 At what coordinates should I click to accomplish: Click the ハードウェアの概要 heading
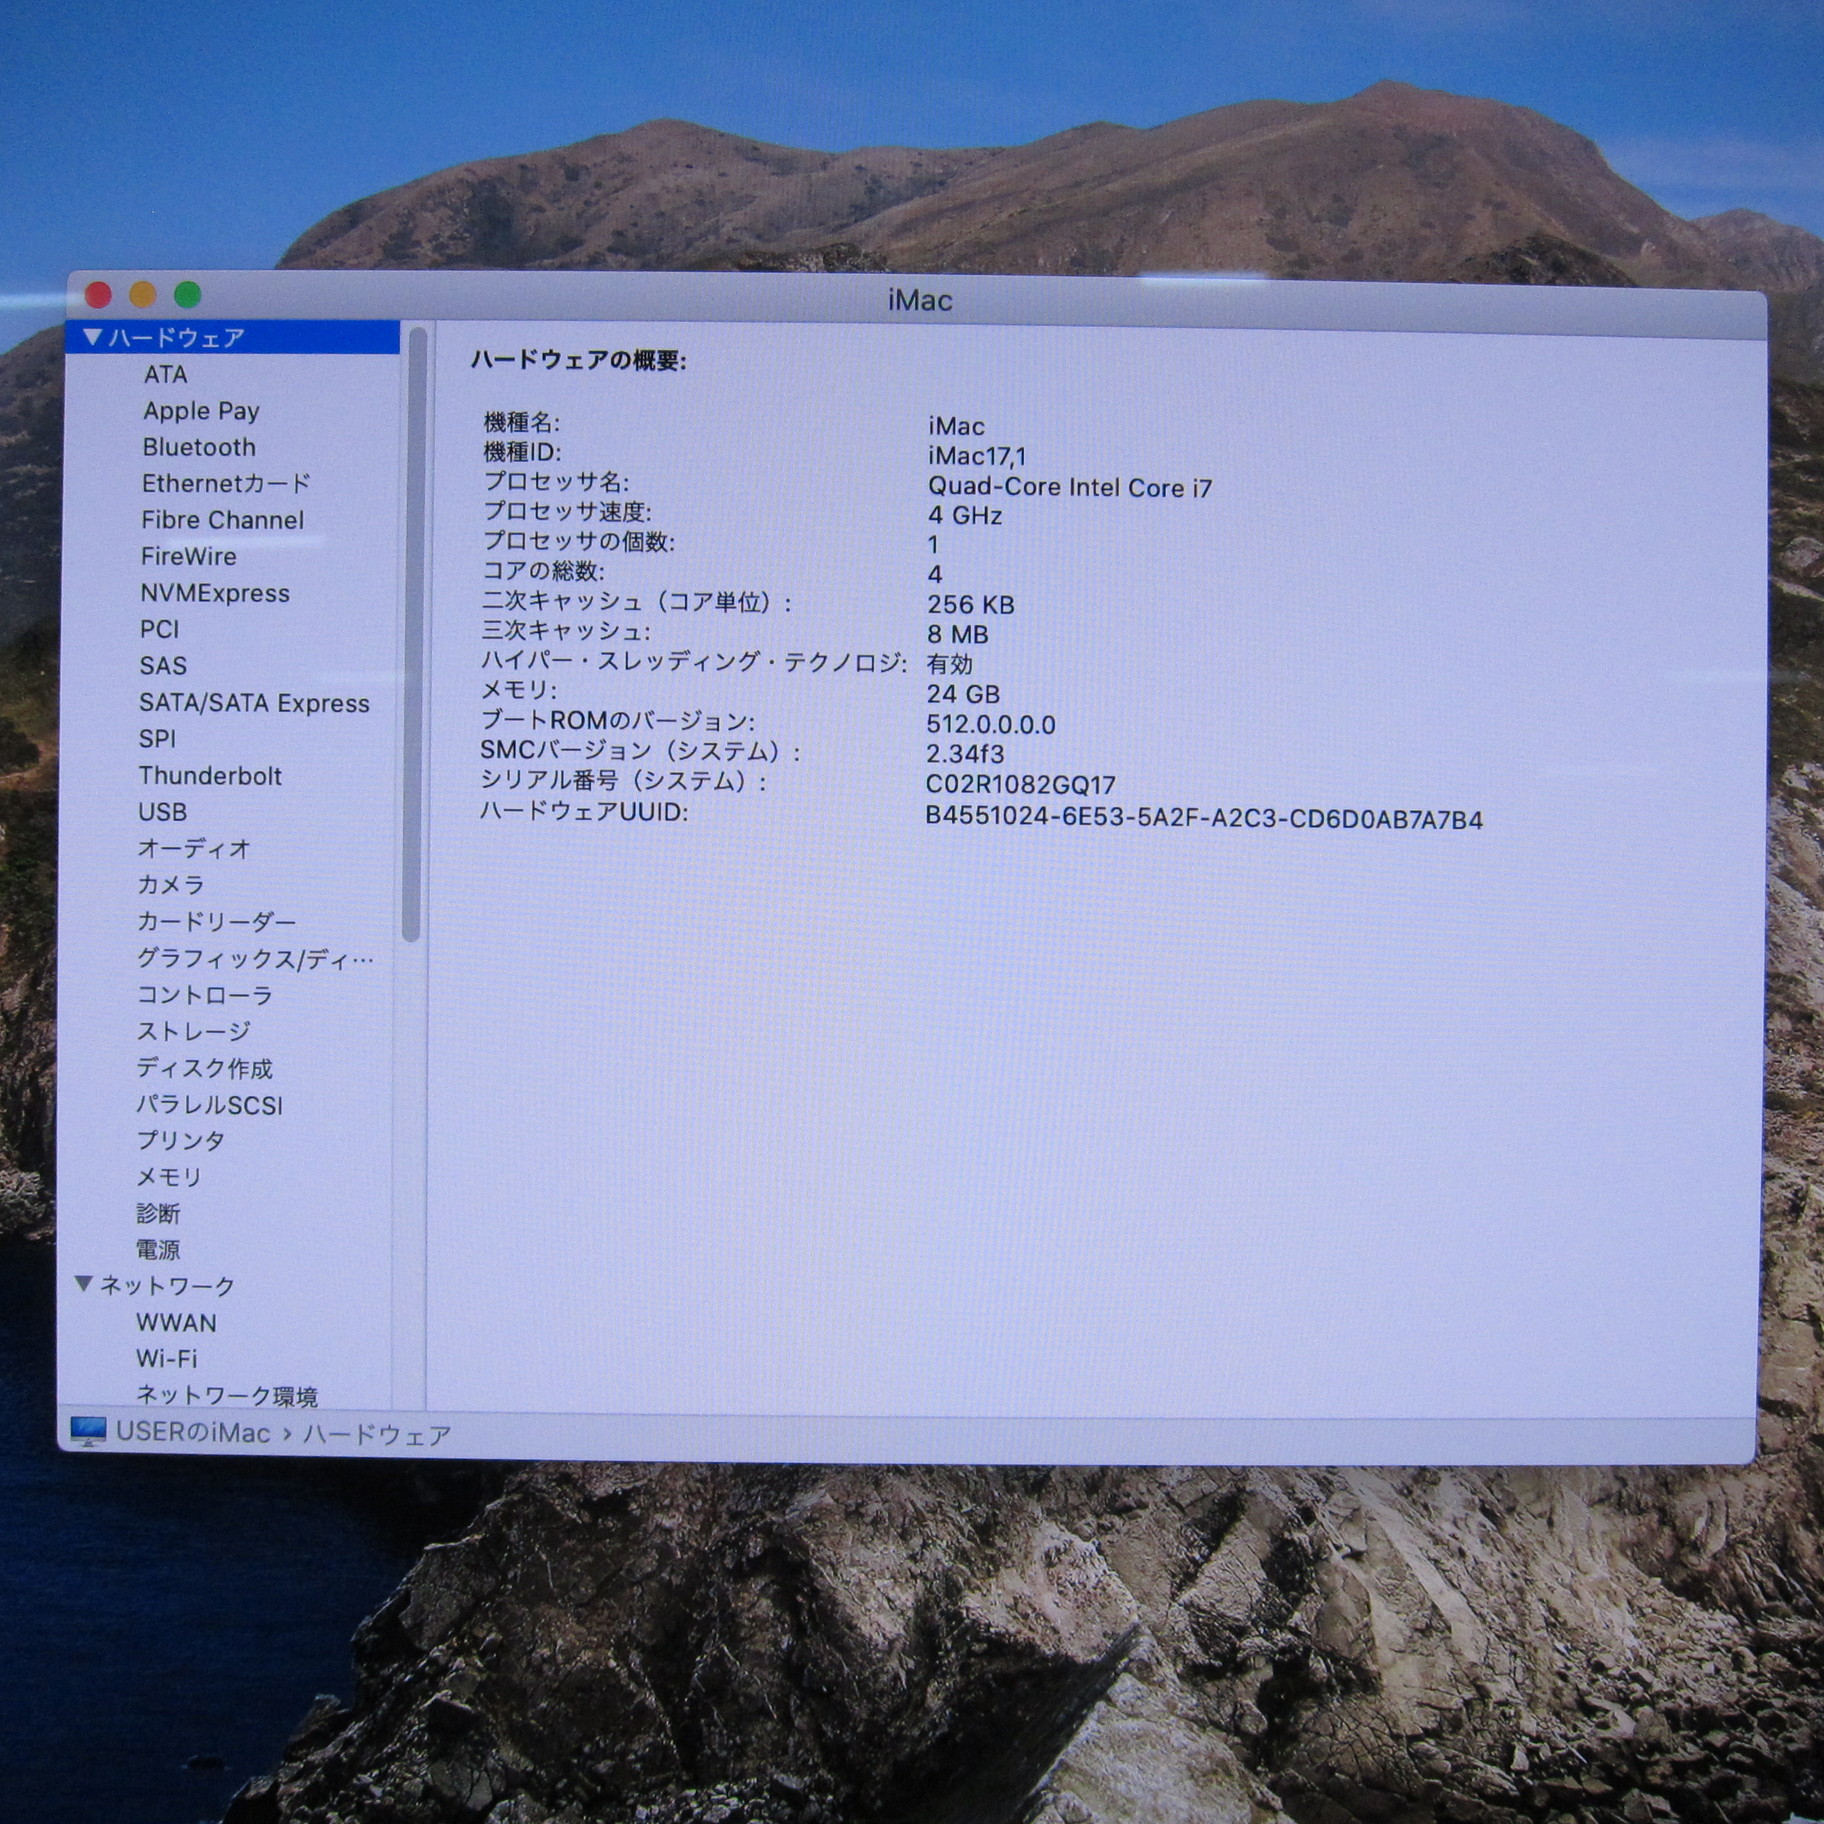(x=579, y=360)
